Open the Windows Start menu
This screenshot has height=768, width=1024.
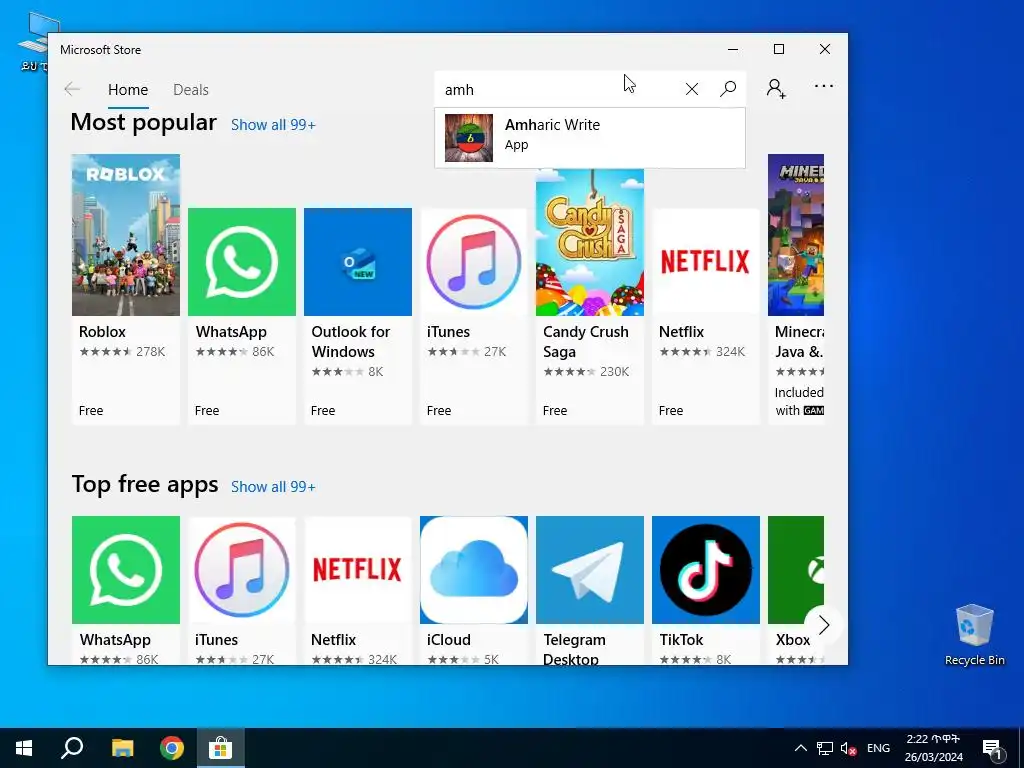point(24,748)
